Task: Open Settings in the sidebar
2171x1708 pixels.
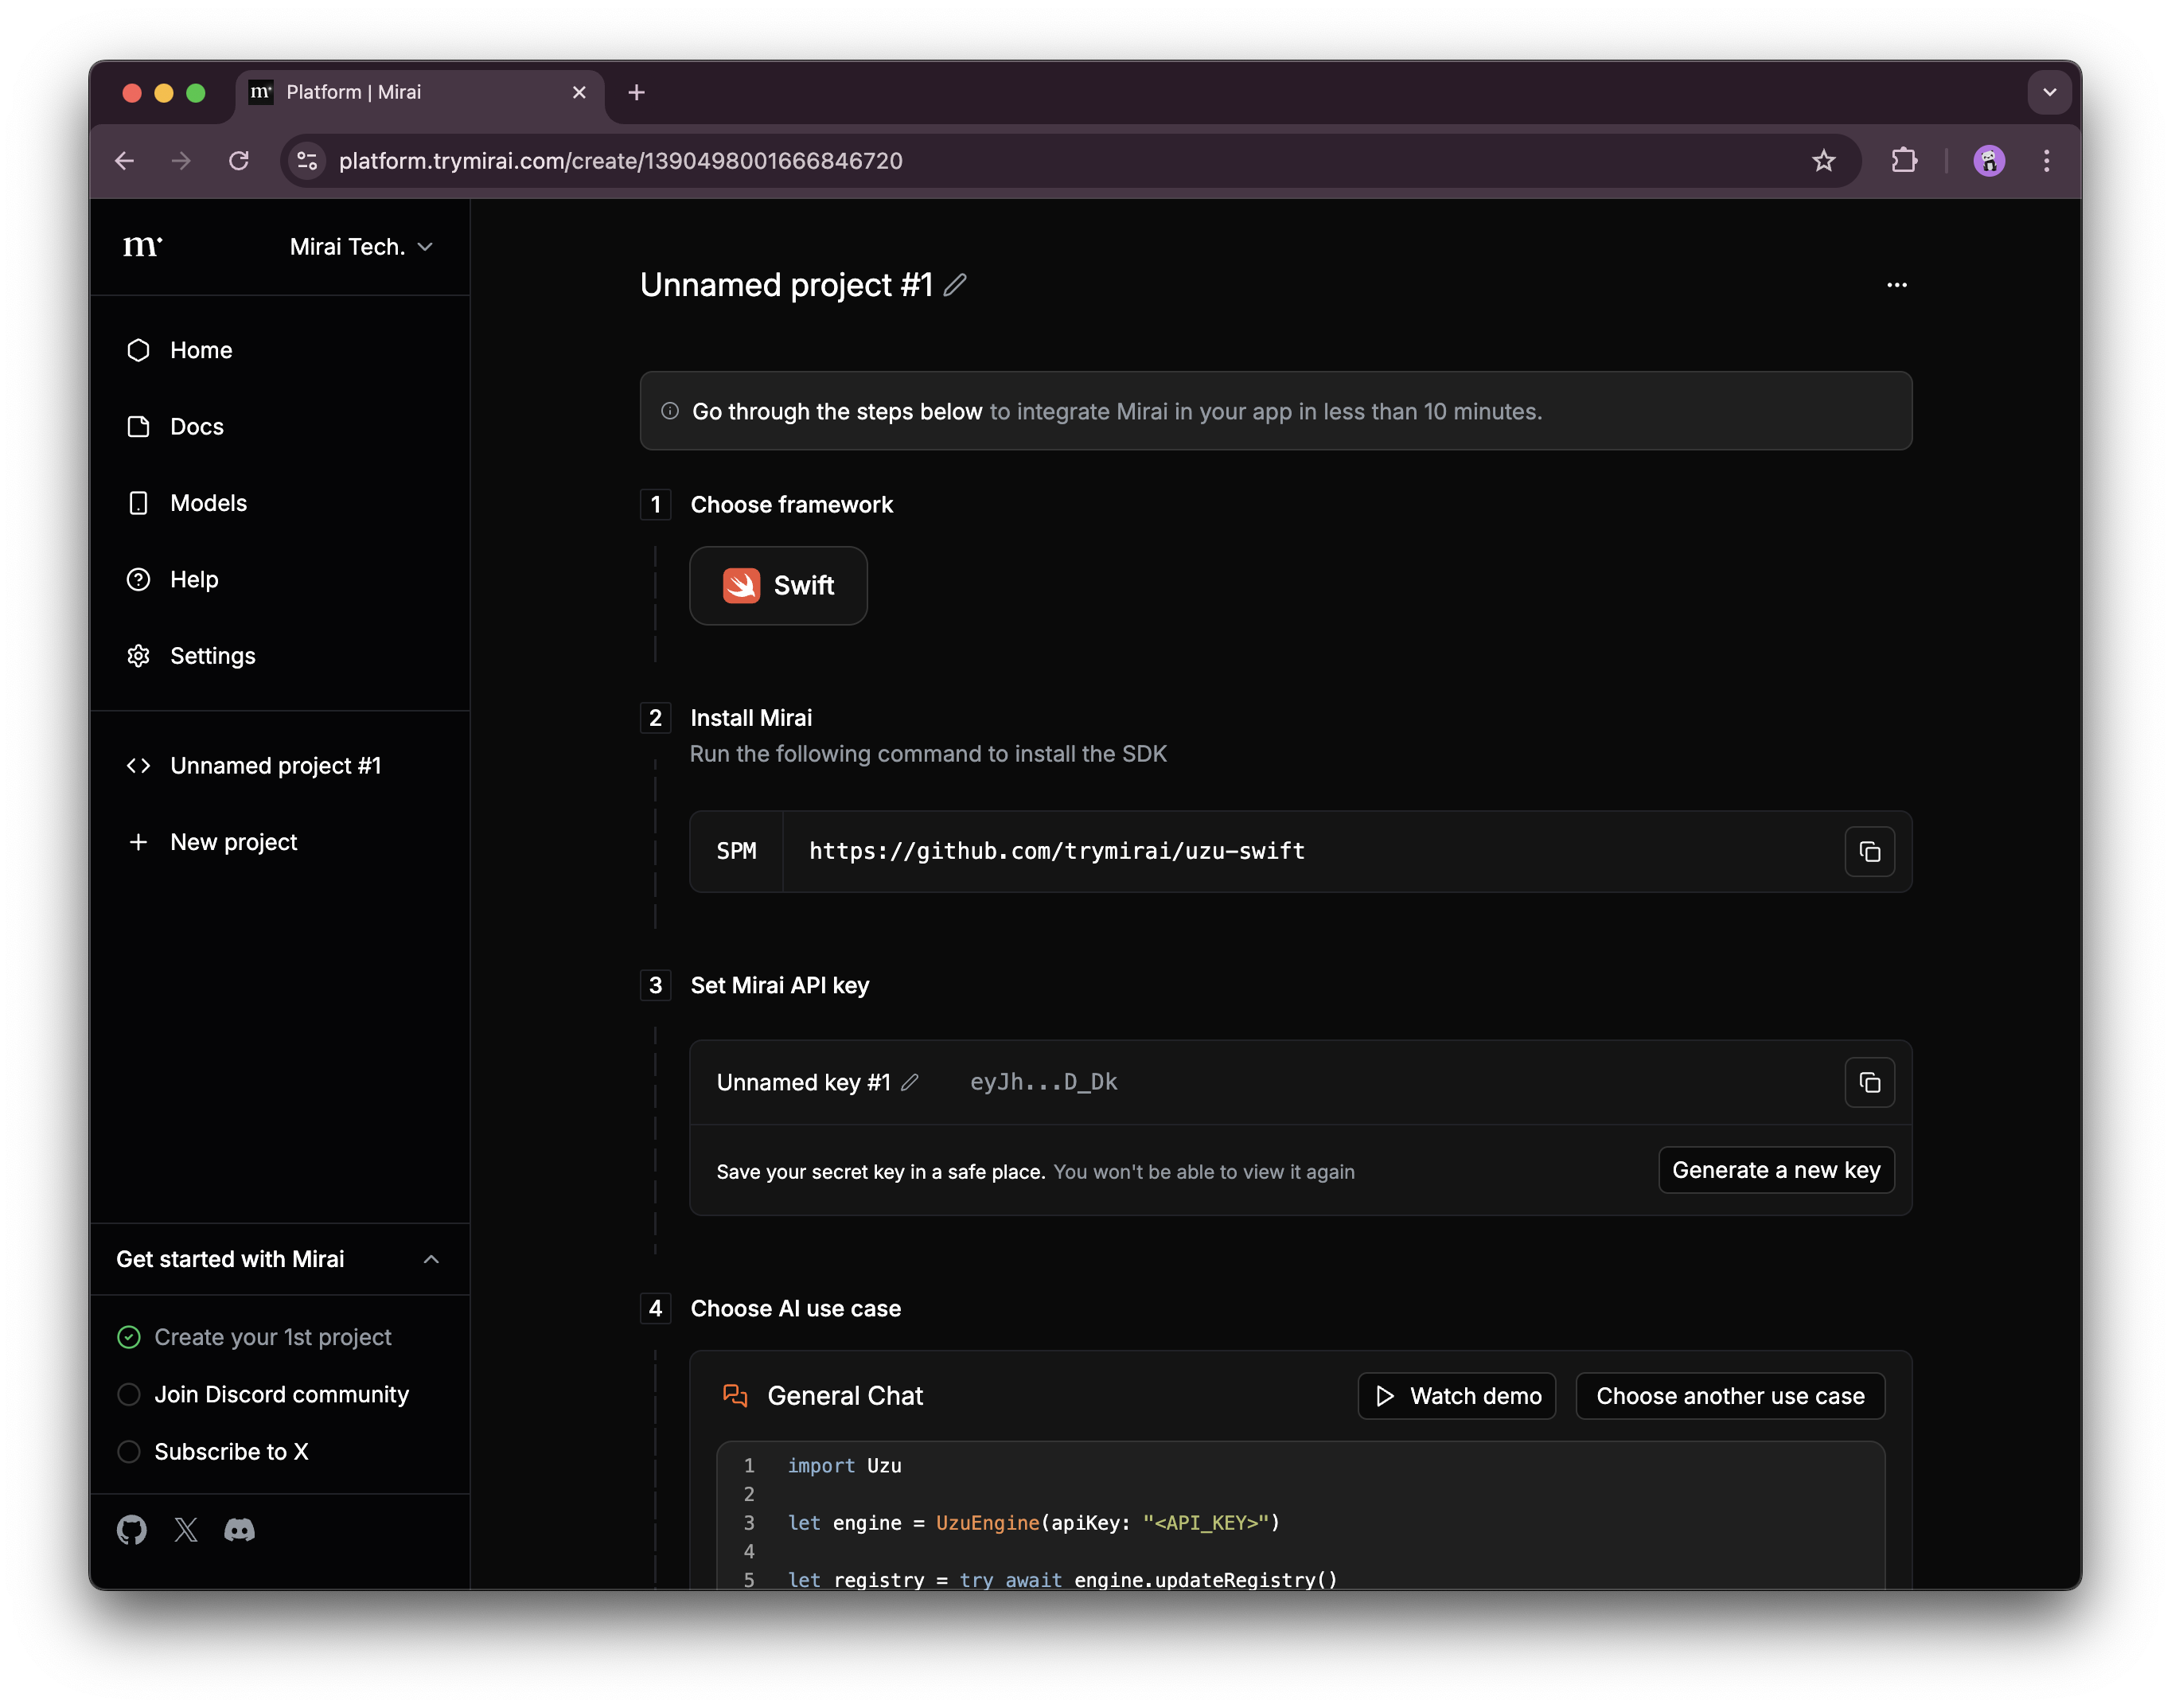Action: 213,656
